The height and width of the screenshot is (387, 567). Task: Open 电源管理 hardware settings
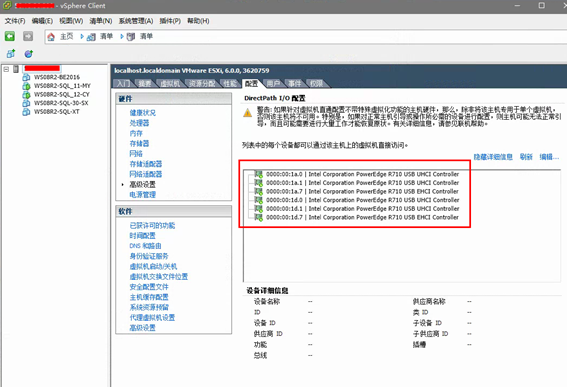coord(143,195)
